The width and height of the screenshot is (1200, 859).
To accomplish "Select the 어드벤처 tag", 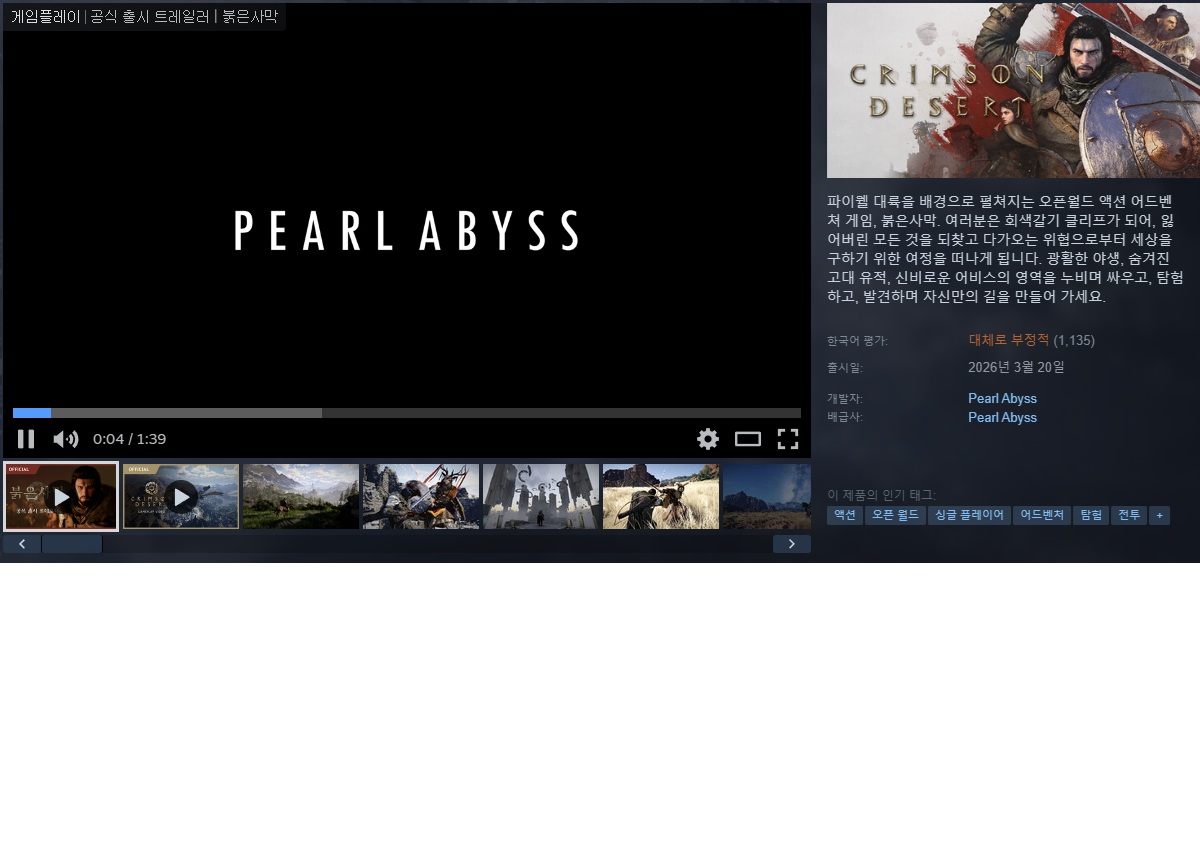I will pyautogui.click(x=1042, y=515).
